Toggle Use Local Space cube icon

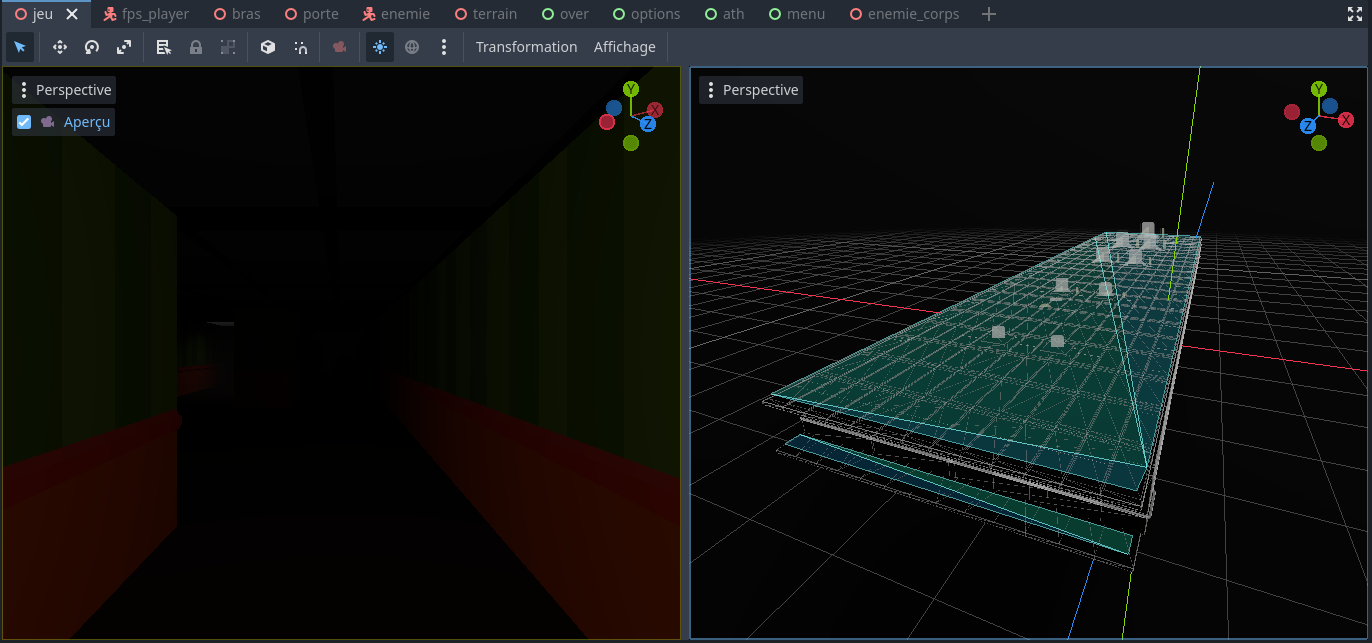point(268,47)
